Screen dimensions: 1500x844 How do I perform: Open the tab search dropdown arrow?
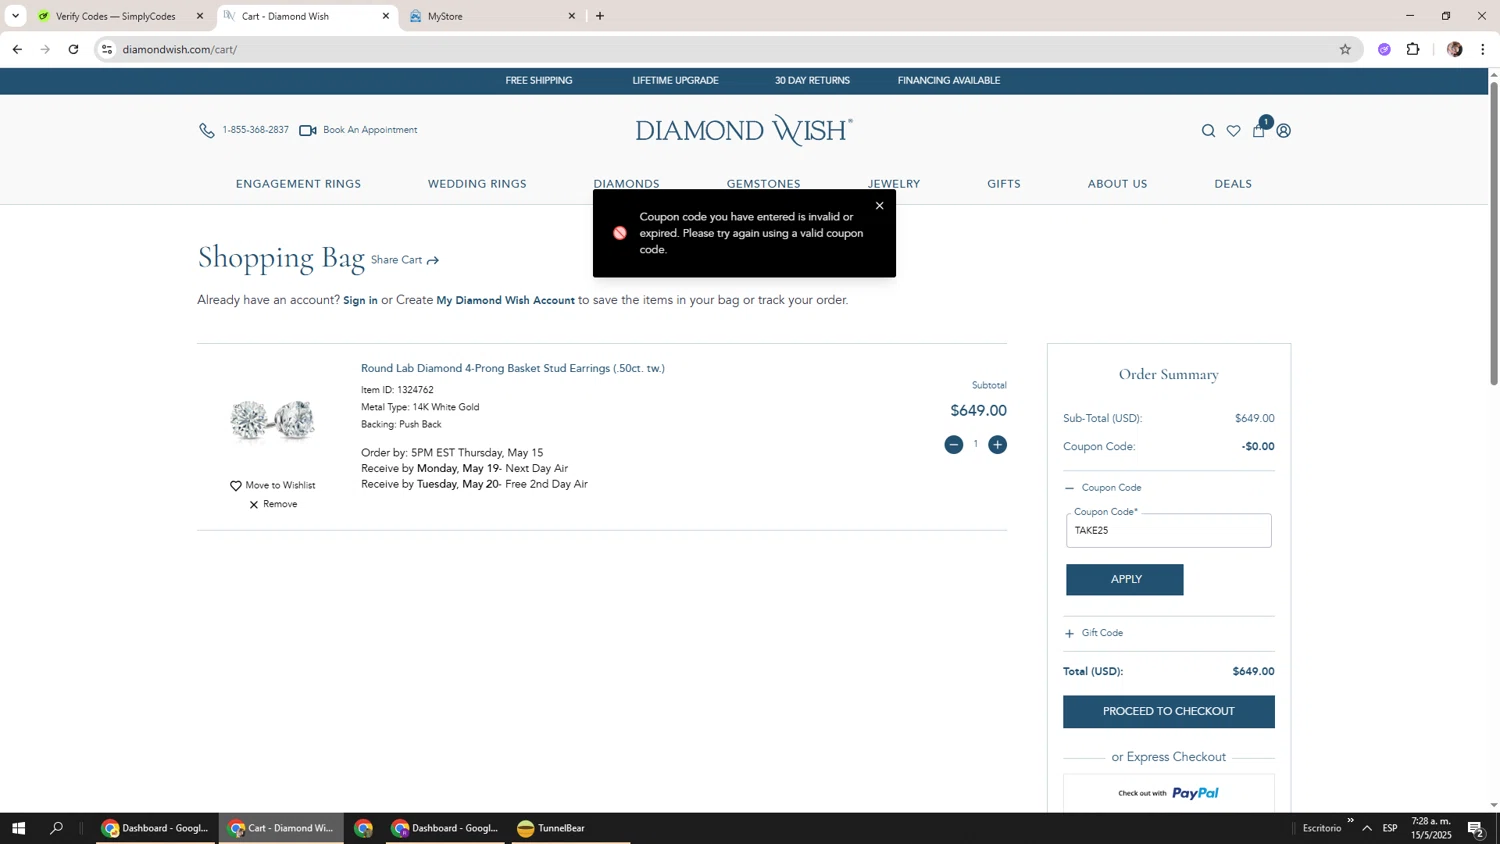tap(15, 16)
